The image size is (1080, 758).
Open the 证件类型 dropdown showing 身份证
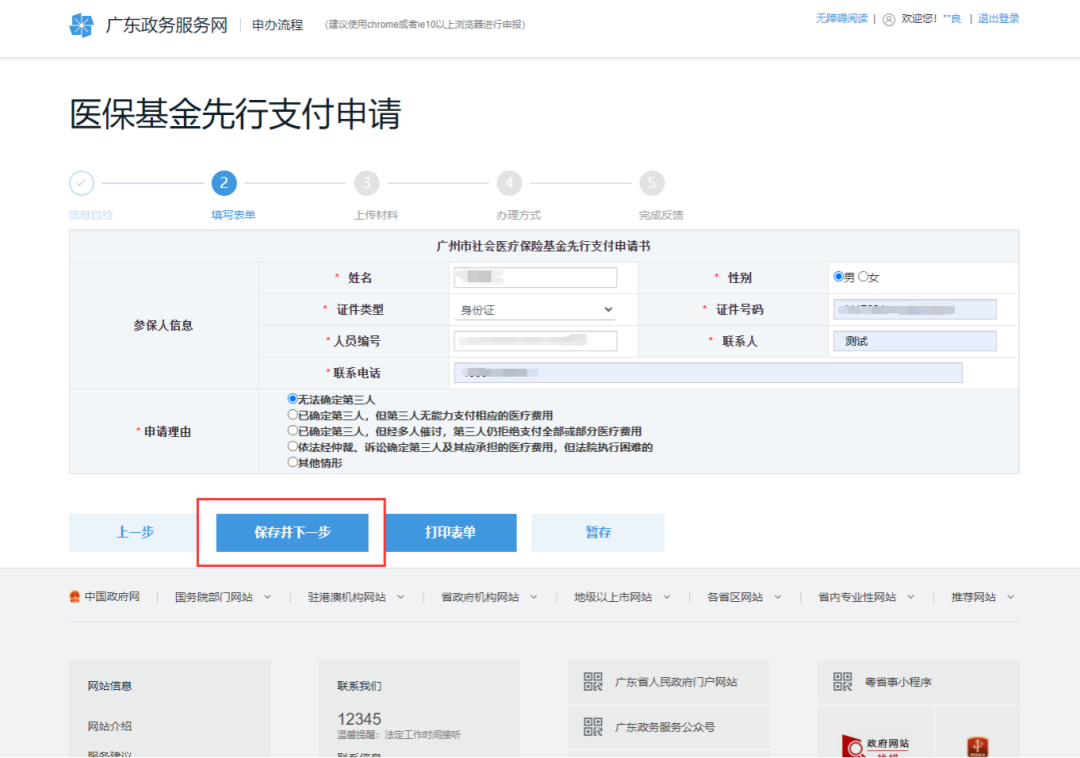[x=534, y=310]
